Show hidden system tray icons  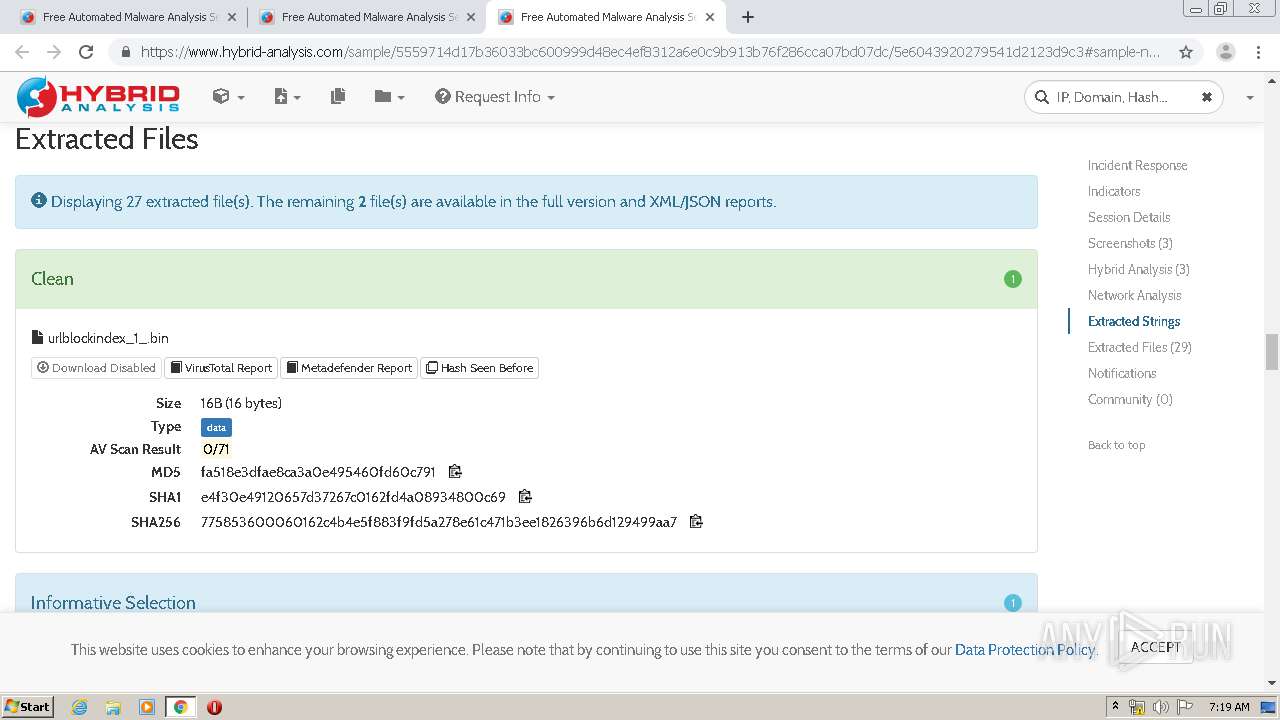tap(1115, 707)
